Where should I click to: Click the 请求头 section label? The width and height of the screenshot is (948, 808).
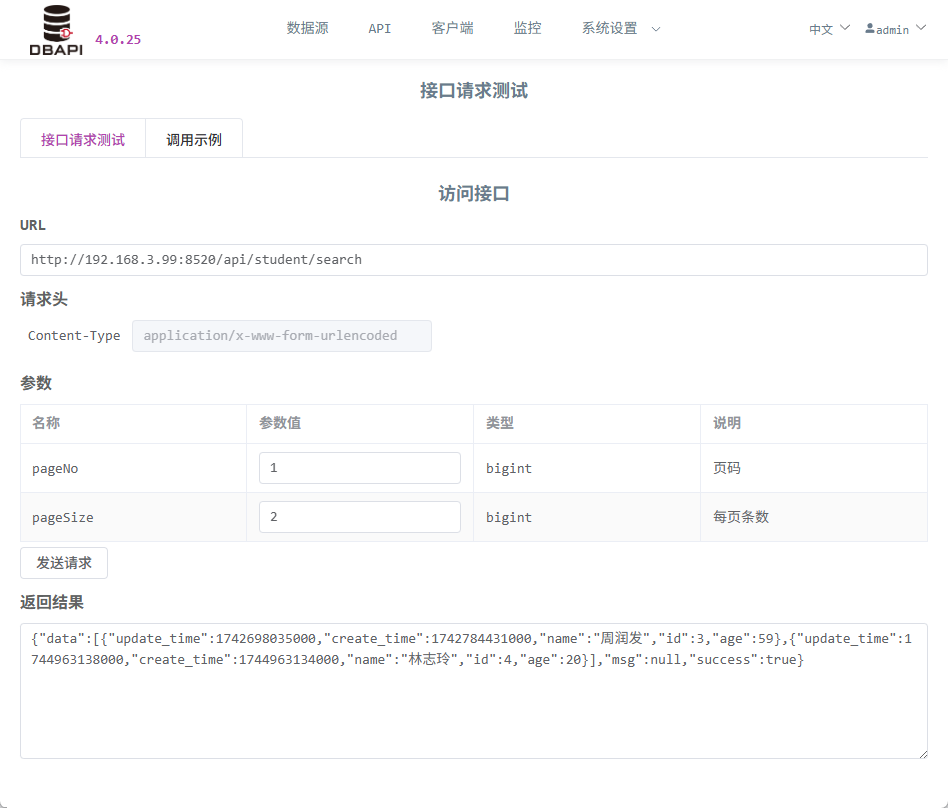tap(44, 299)
